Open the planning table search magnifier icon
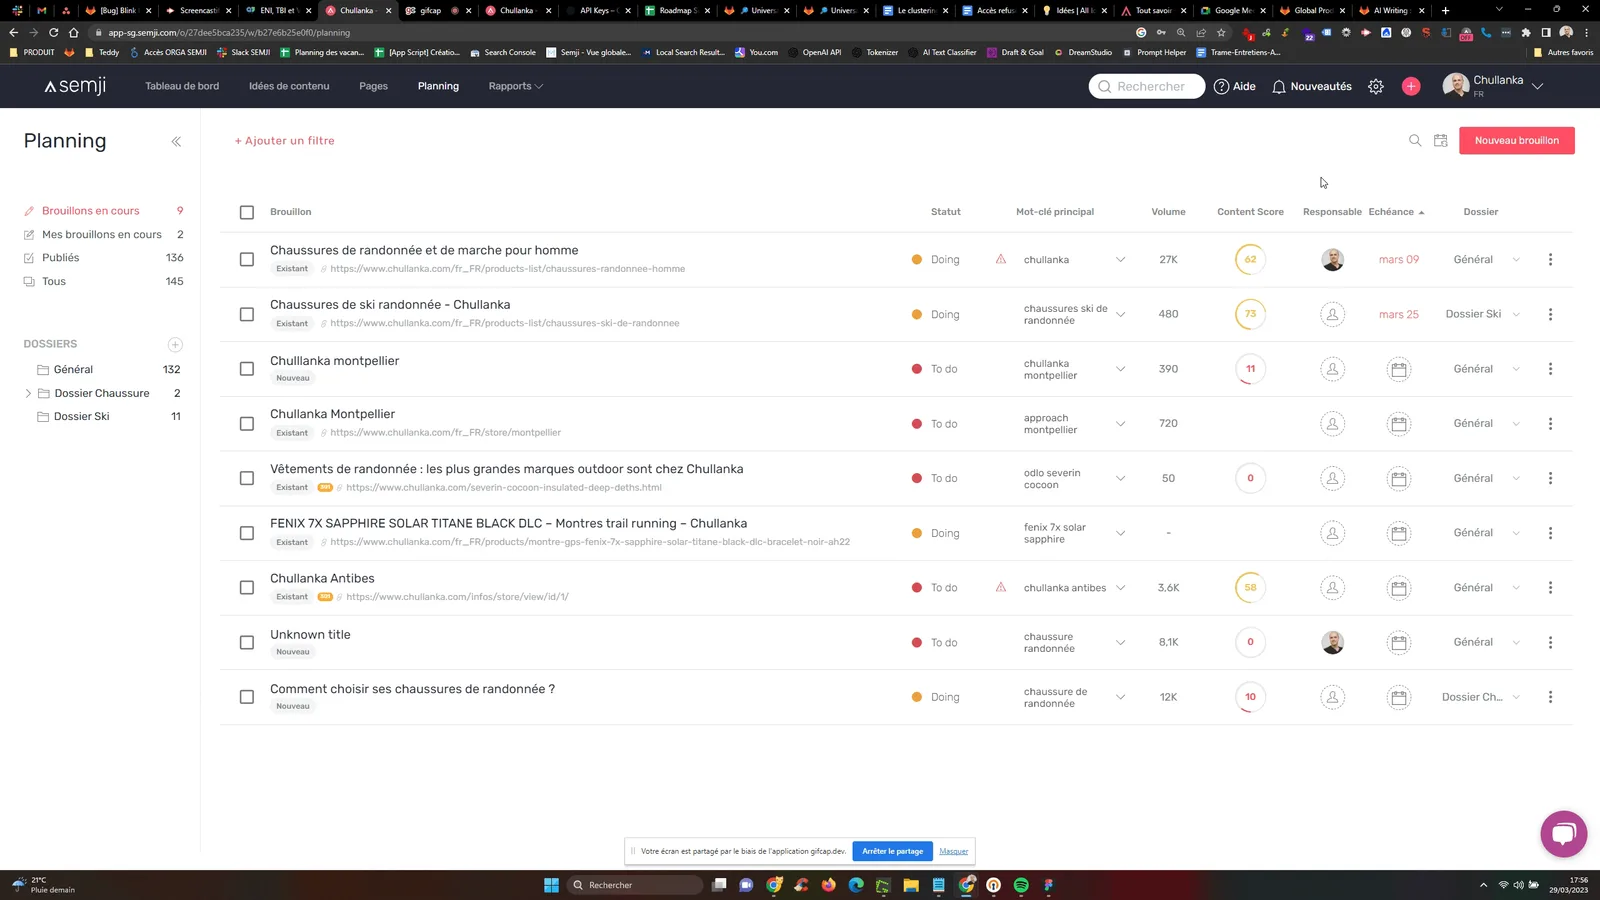Viewport: 1600px width, 900px height. click(x=1415, y=141)
